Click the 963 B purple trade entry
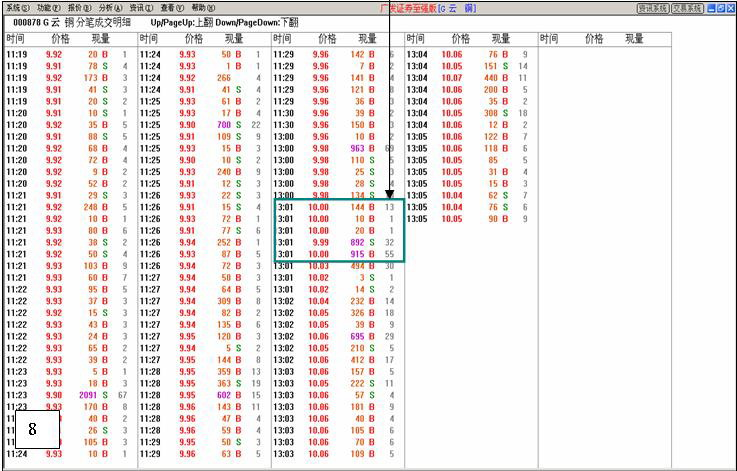Viewport: 737px width, 471px height. pos(360,148)
